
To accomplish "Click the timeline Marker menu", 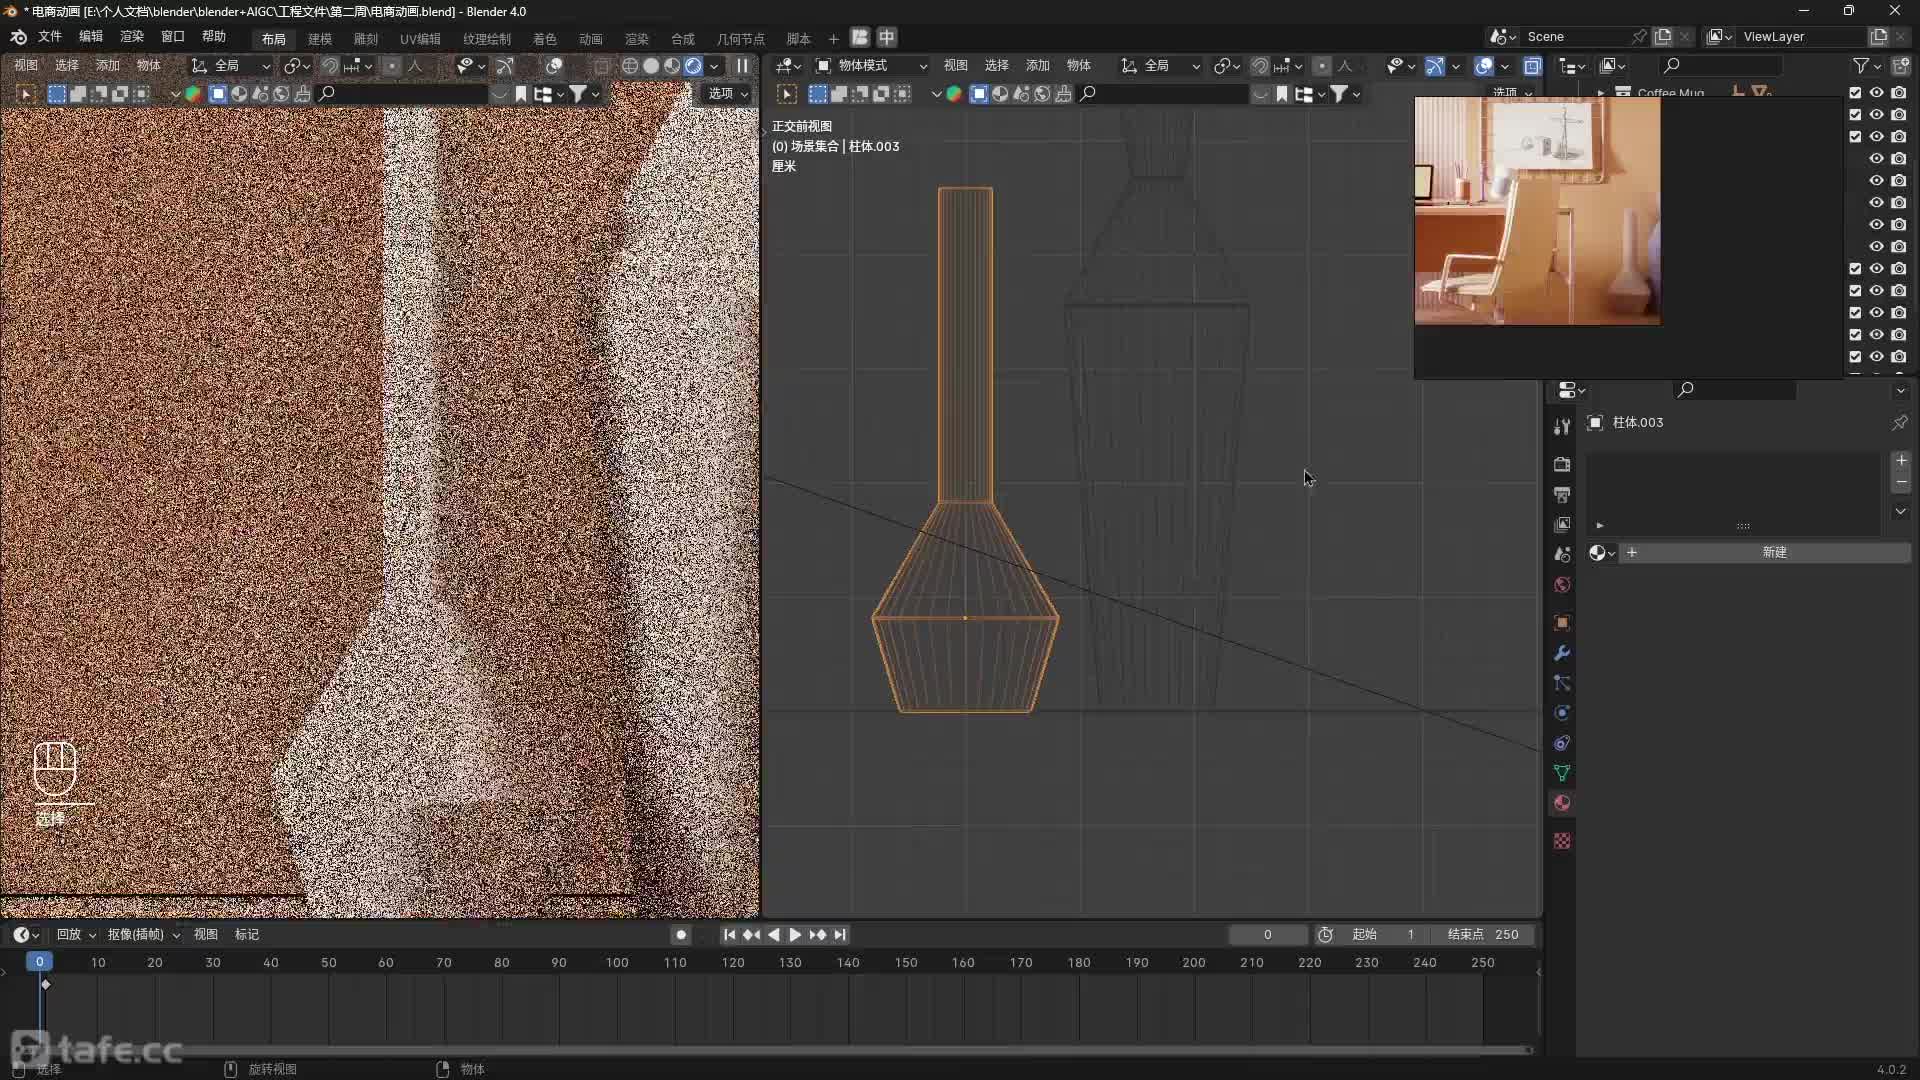I will coord(247,935).
